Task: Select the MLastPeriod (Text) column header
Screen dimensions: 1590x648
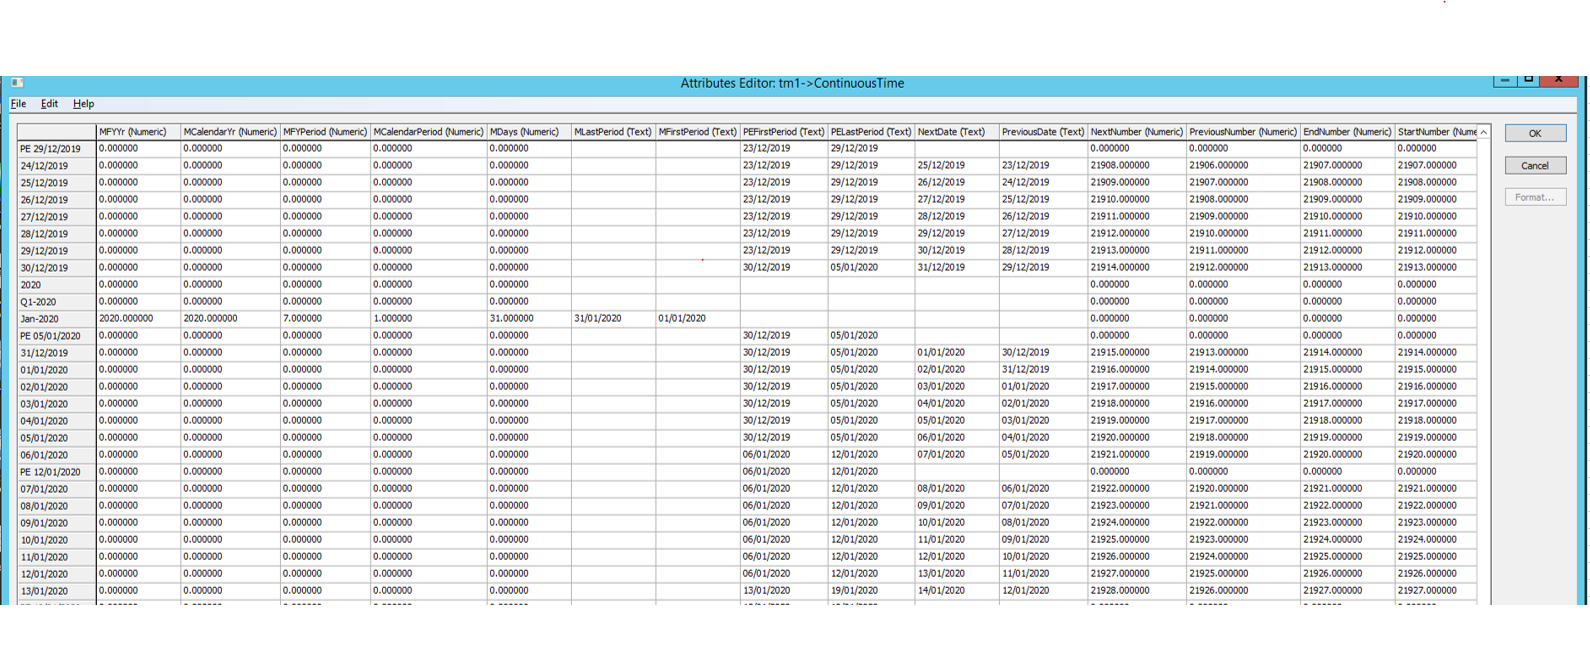Action: pos(613,132)
